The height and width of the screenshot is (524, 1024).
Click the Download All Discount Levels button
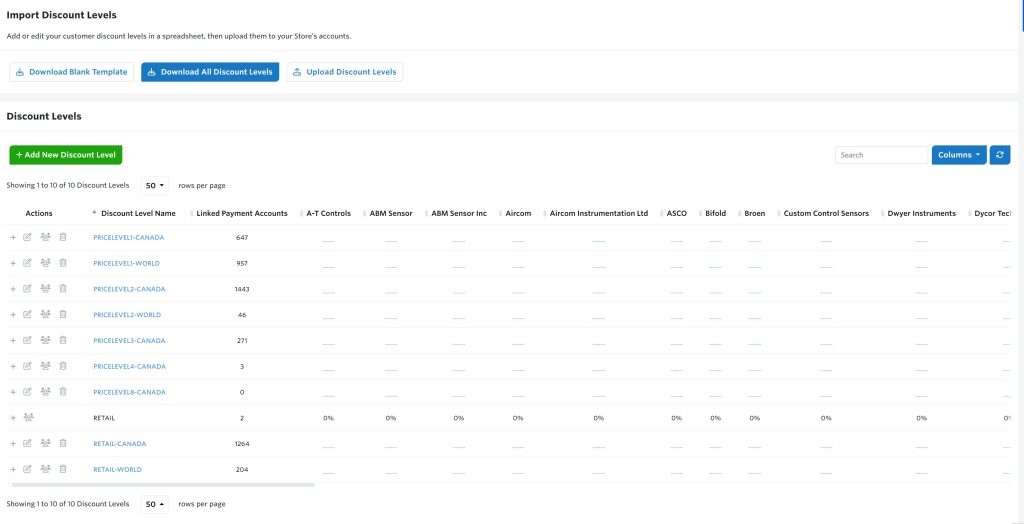[x=210, y=72]
